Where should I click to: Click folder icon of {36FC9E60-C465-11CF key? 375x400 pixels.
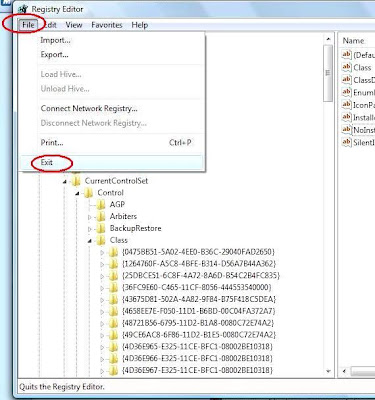113,288
